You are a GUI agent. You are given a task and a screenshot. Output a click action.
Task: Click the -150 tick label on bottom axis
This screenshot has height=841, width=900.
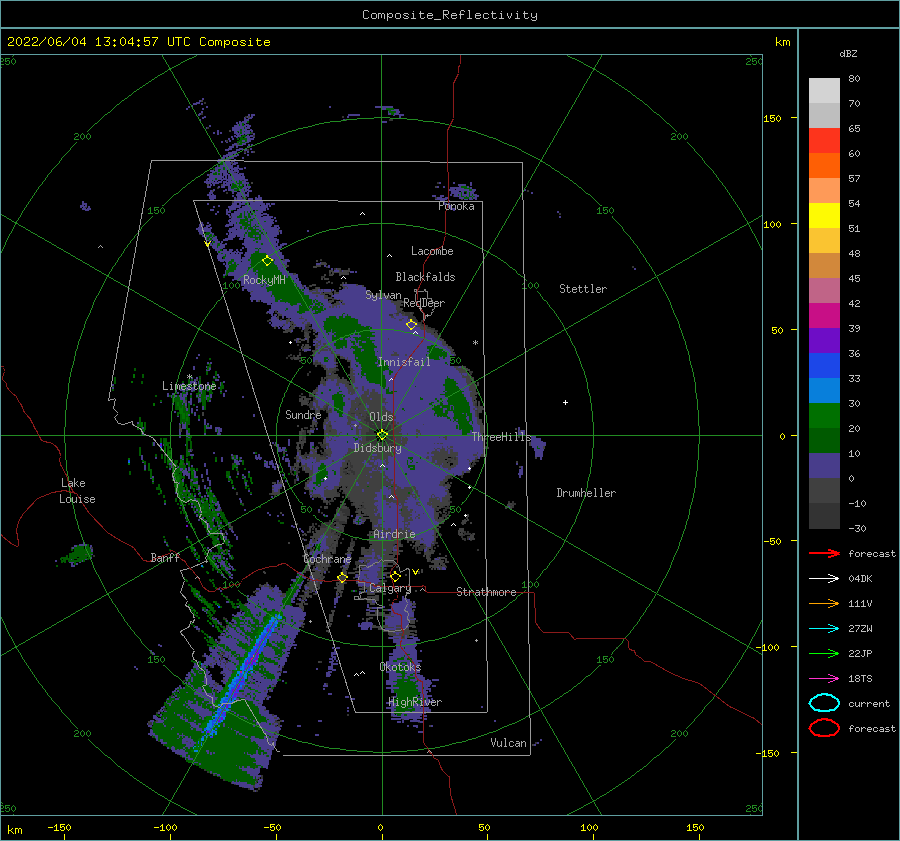59,827
